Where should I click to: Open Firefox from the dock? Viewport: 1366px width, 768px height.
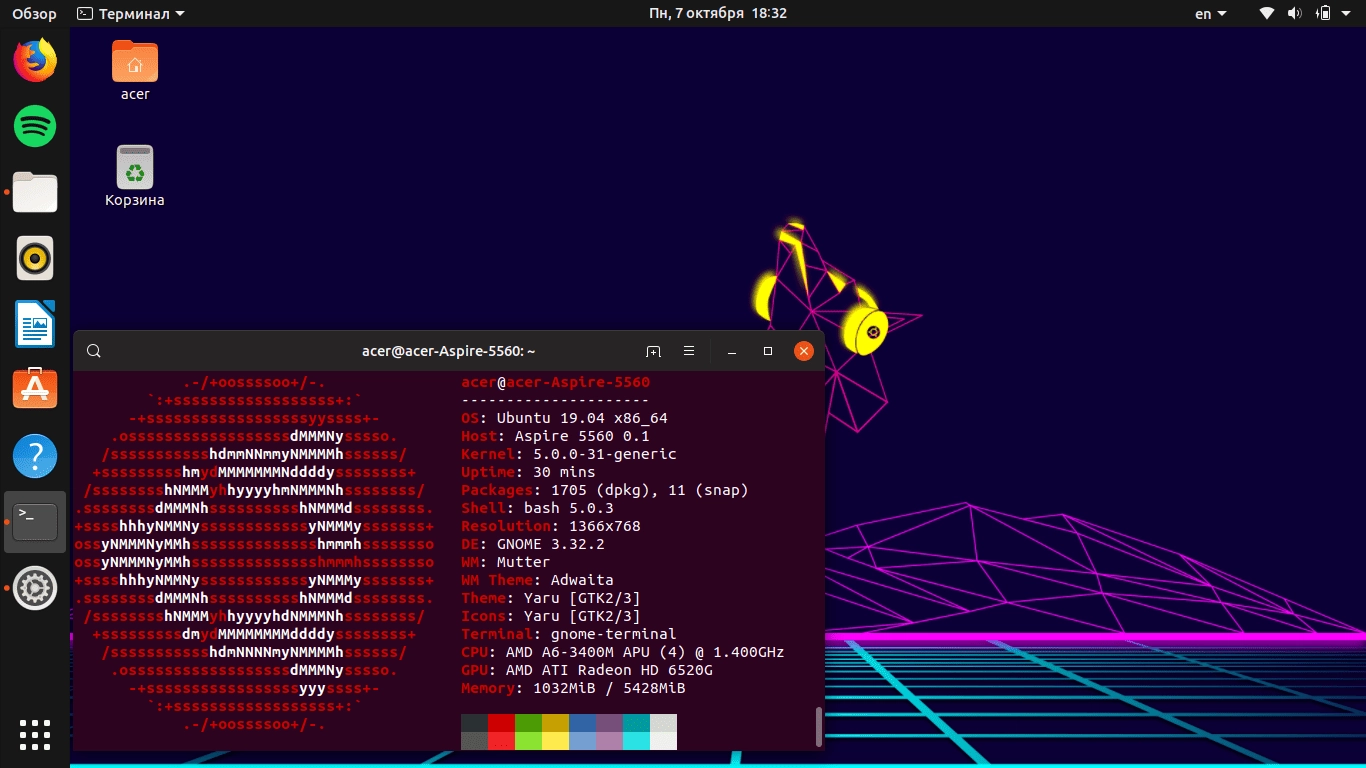tap(35, 61)
